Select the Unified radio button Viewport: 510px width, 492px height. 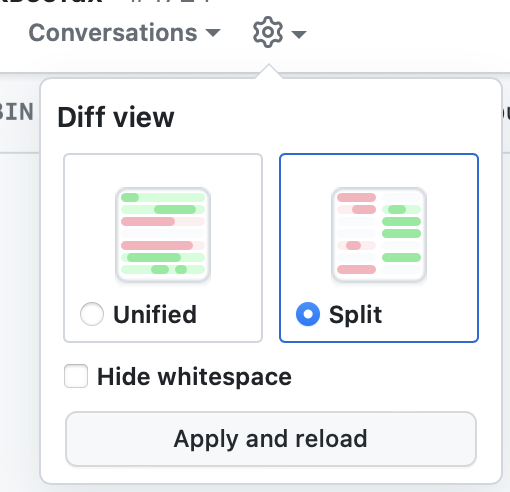pos(92,314)
